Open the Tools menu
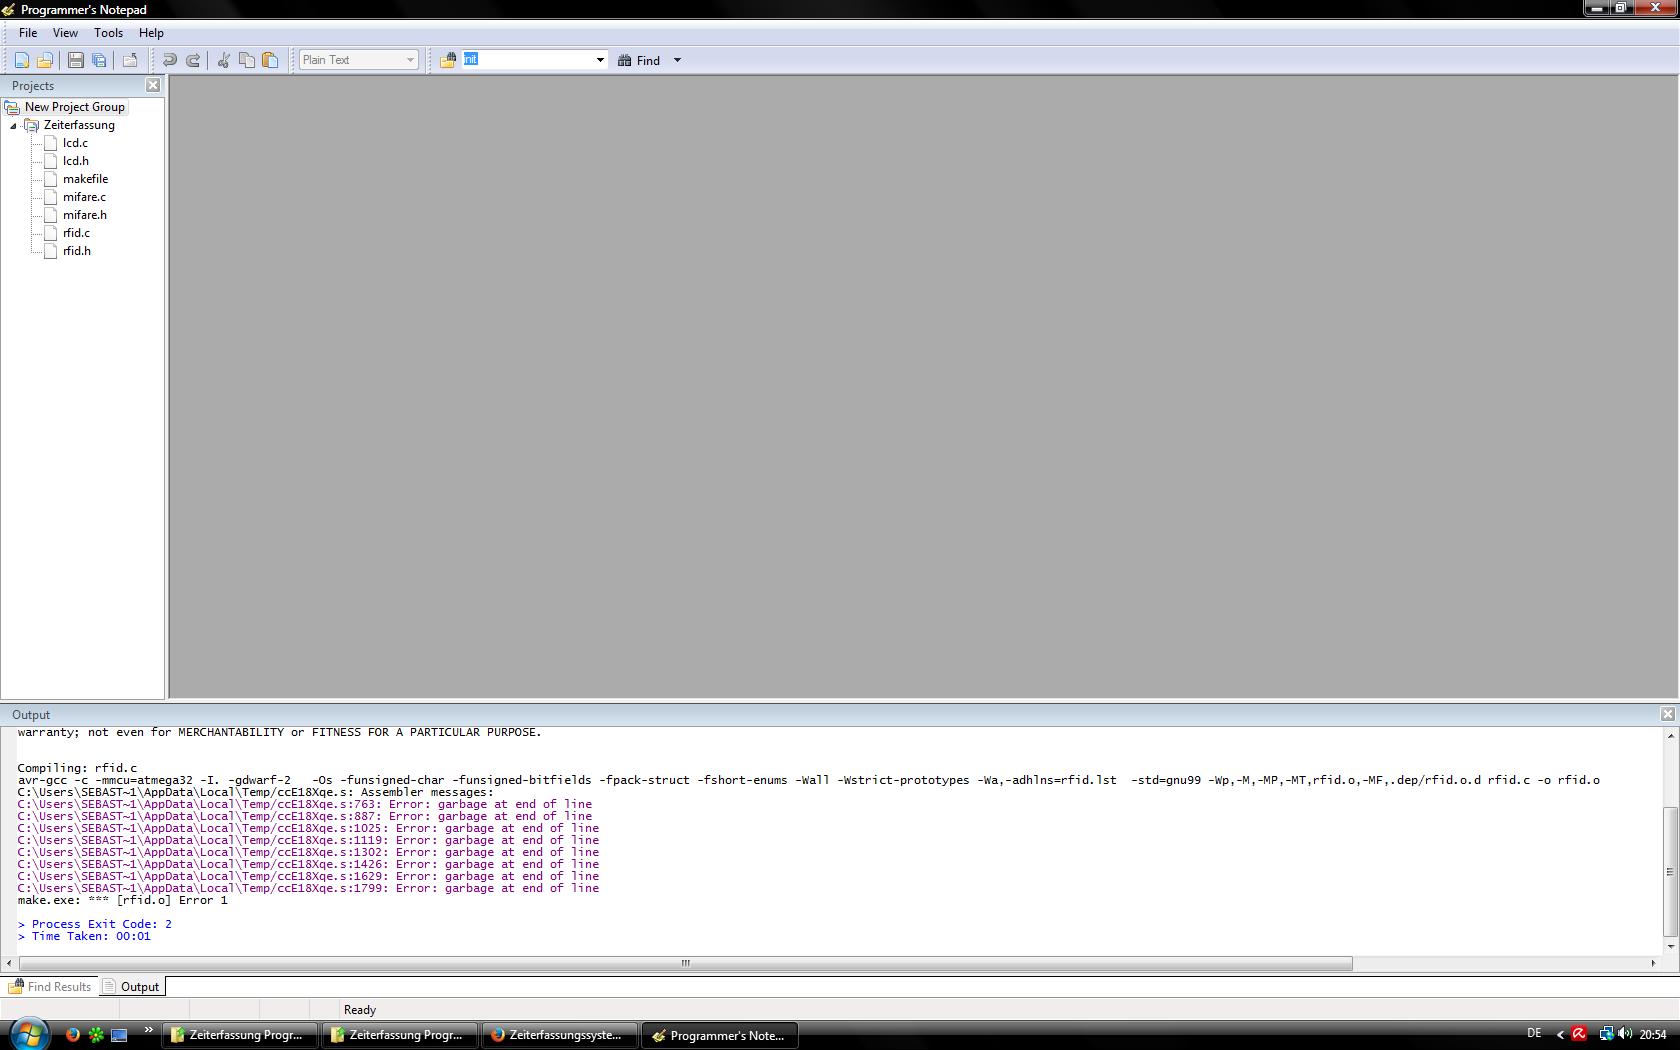Viewport: 1680px width, 1050px height. 108,33
